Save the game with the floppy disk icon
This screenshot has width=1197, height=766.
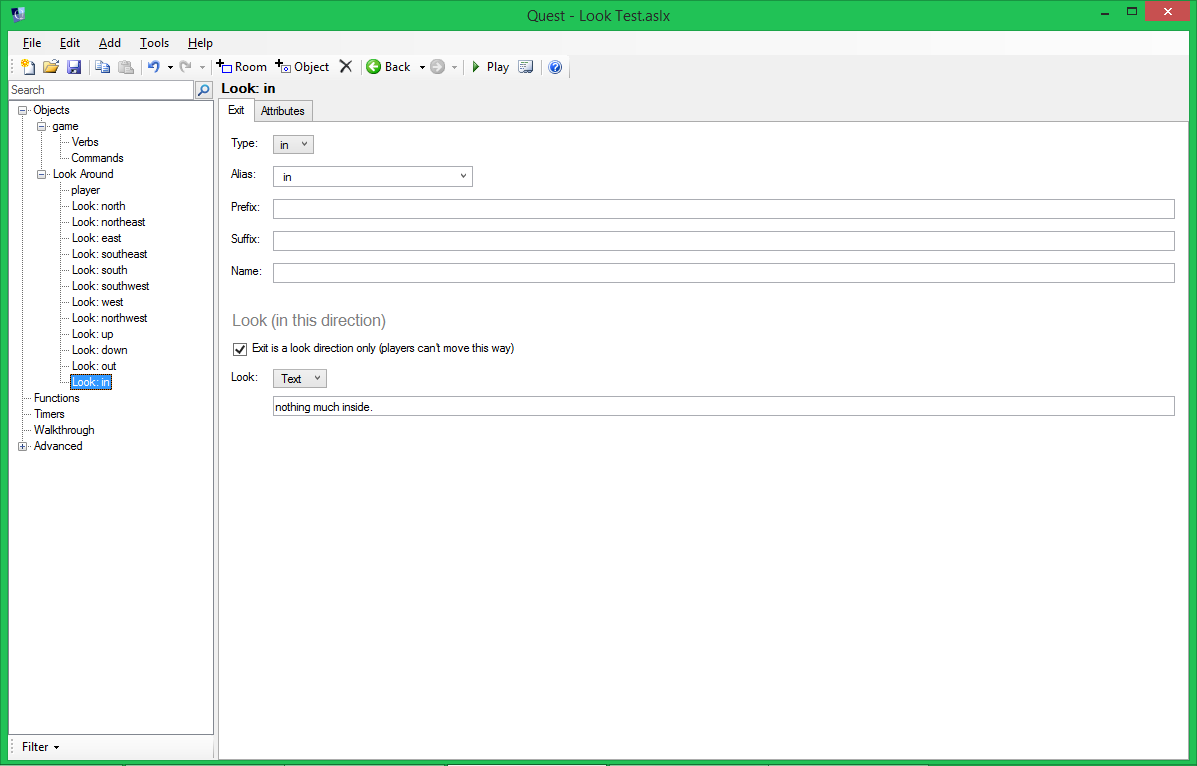pos(74,67)
